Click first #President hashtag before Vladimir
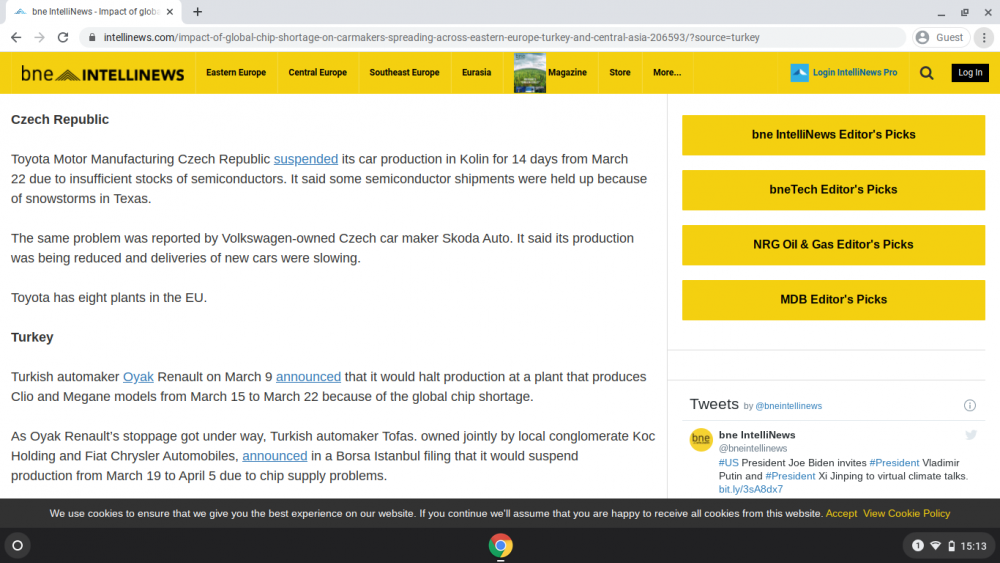Image resolution: width=1000 pixels, height=563 pixels. [x=894, y=463]
